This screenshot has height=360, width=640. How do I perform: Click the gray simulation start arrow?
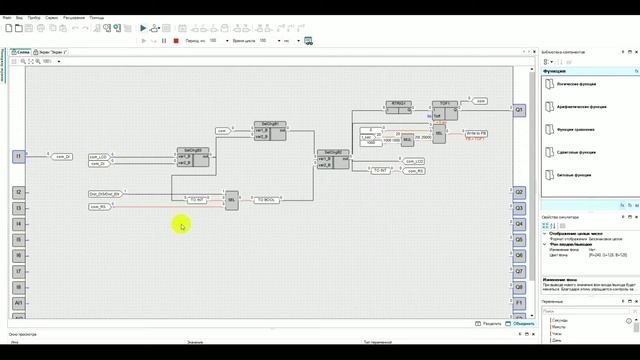[x=144, y=41]
